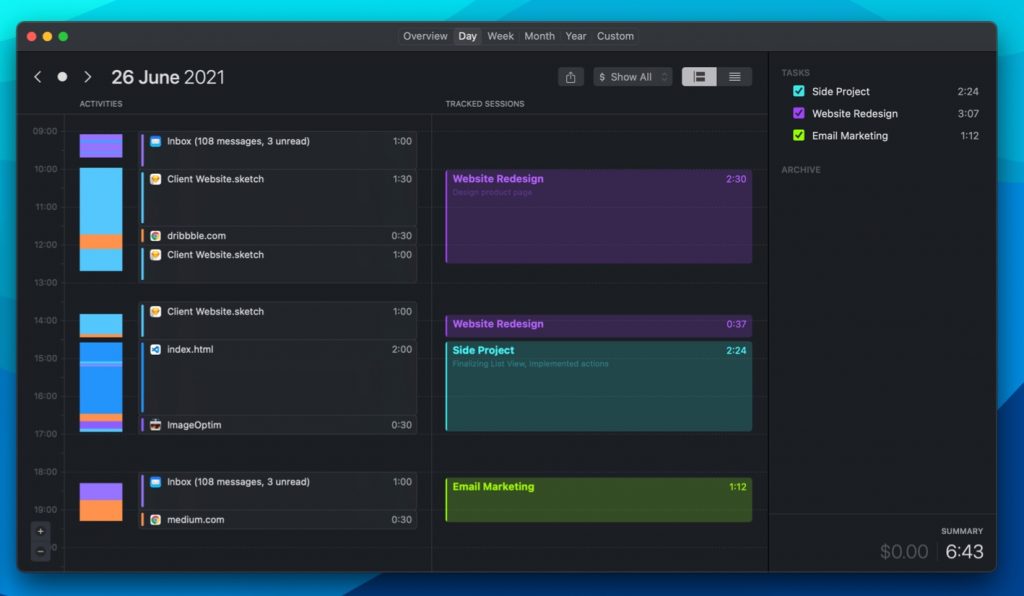Switch to Year tab

click(x=575, y=36)
